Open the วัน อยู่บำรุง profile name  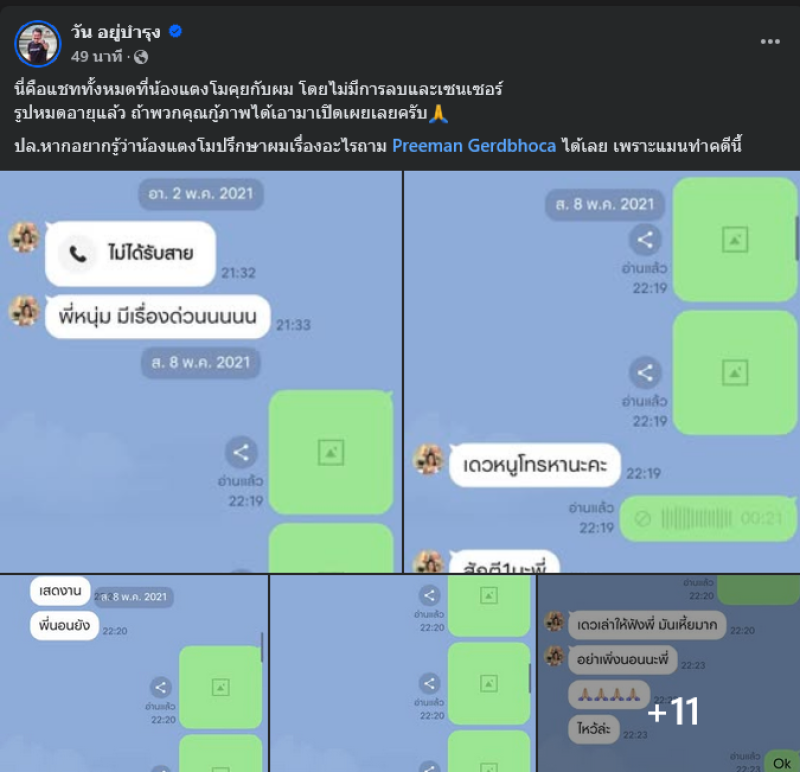click(x=115, y=32)
